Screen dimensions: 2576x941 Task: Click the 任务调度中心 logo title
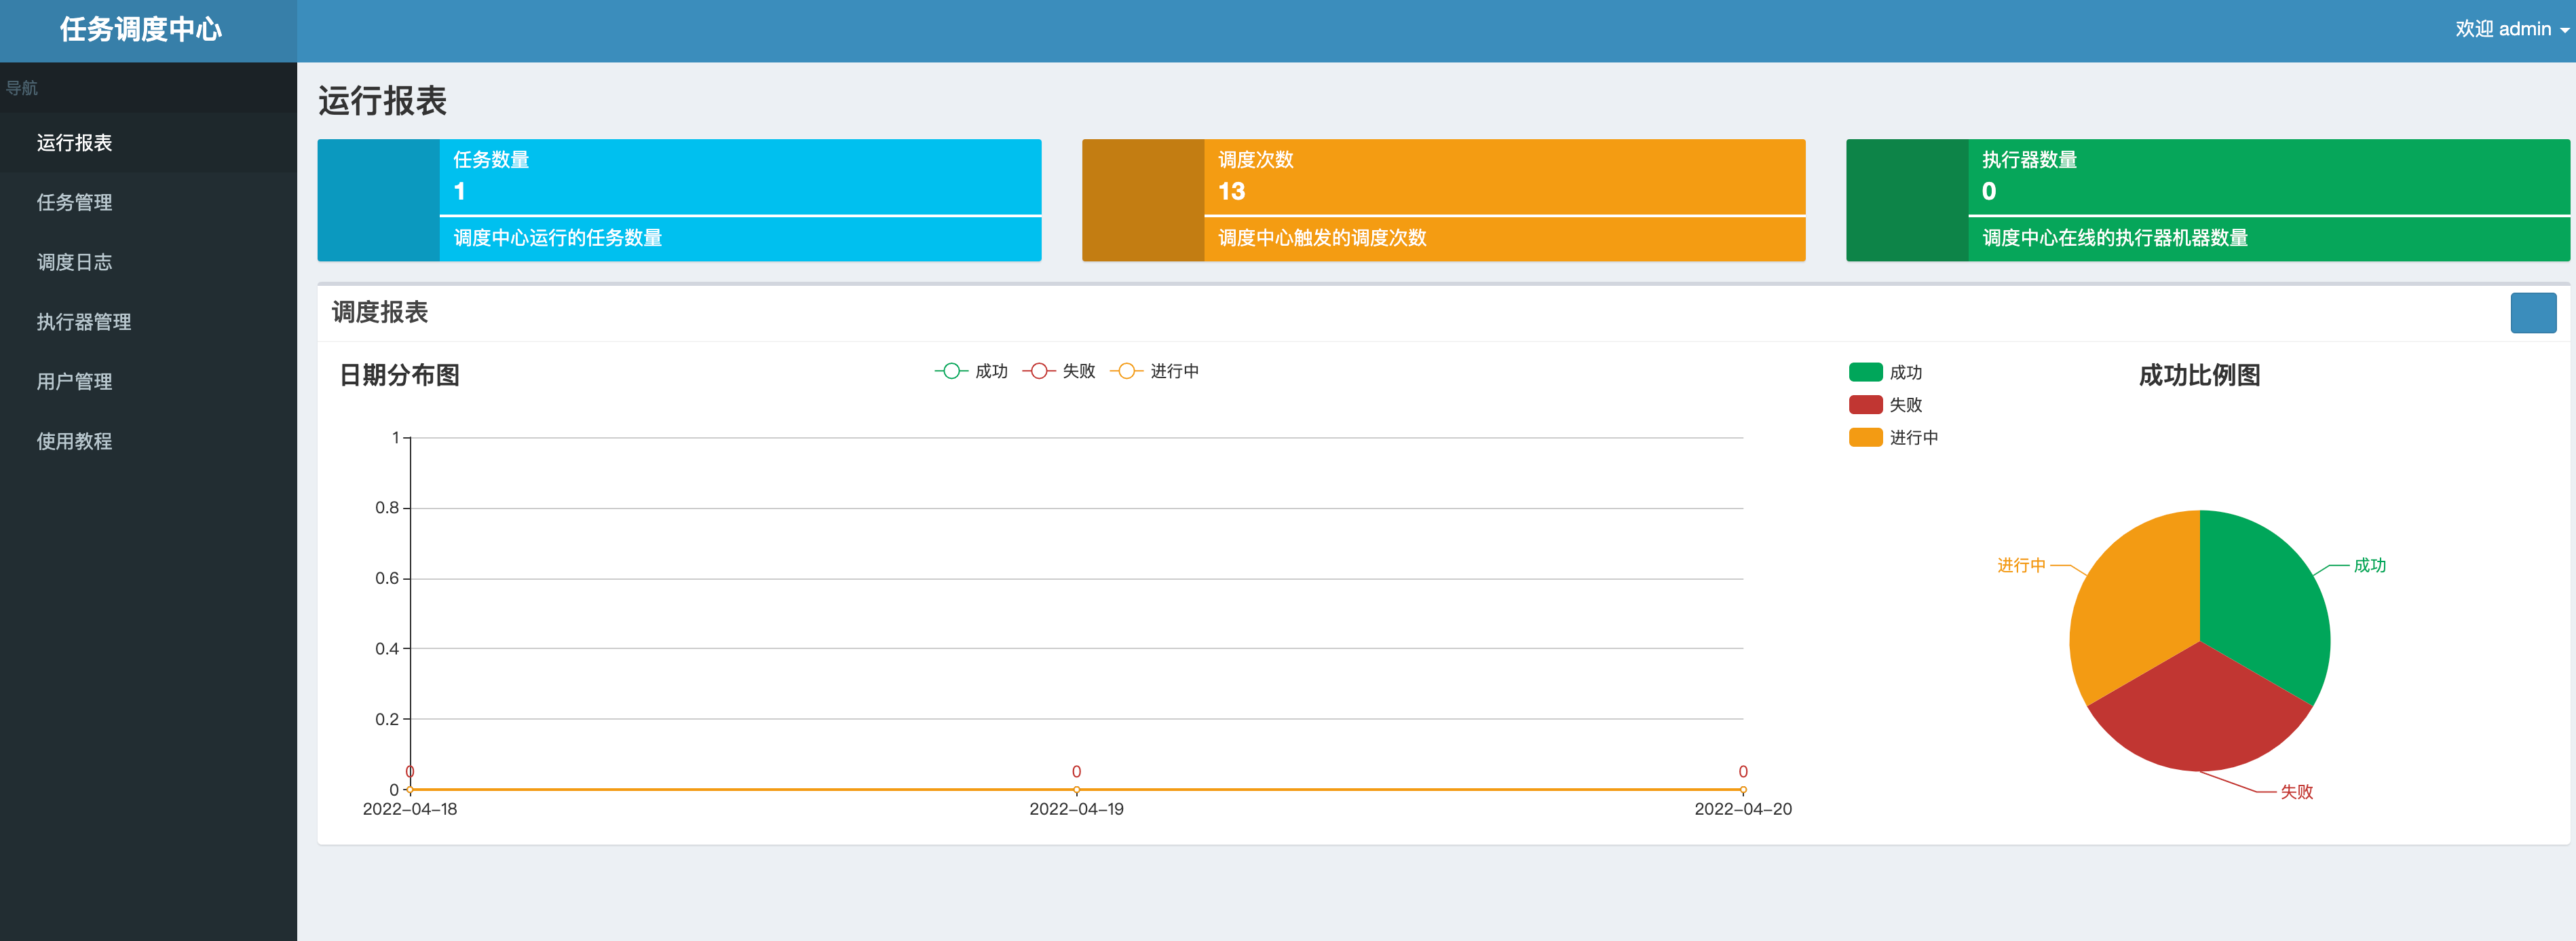pos(141,30)
